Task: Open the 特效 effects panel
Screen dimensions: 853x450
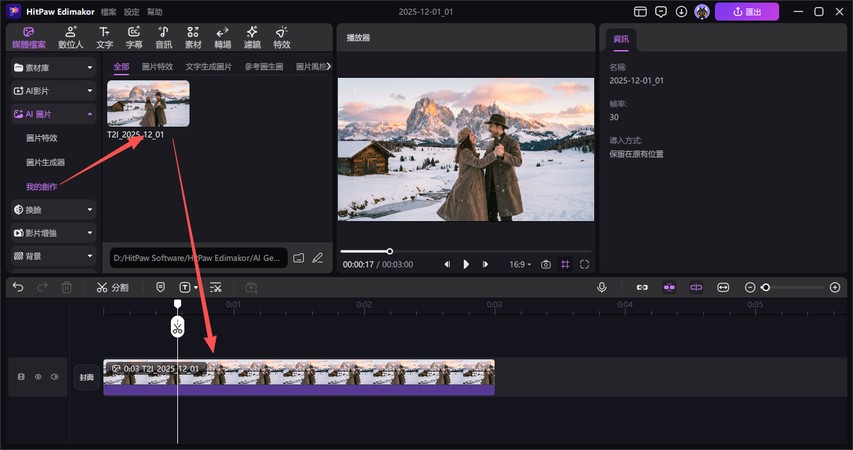Action: coord(282,38)
